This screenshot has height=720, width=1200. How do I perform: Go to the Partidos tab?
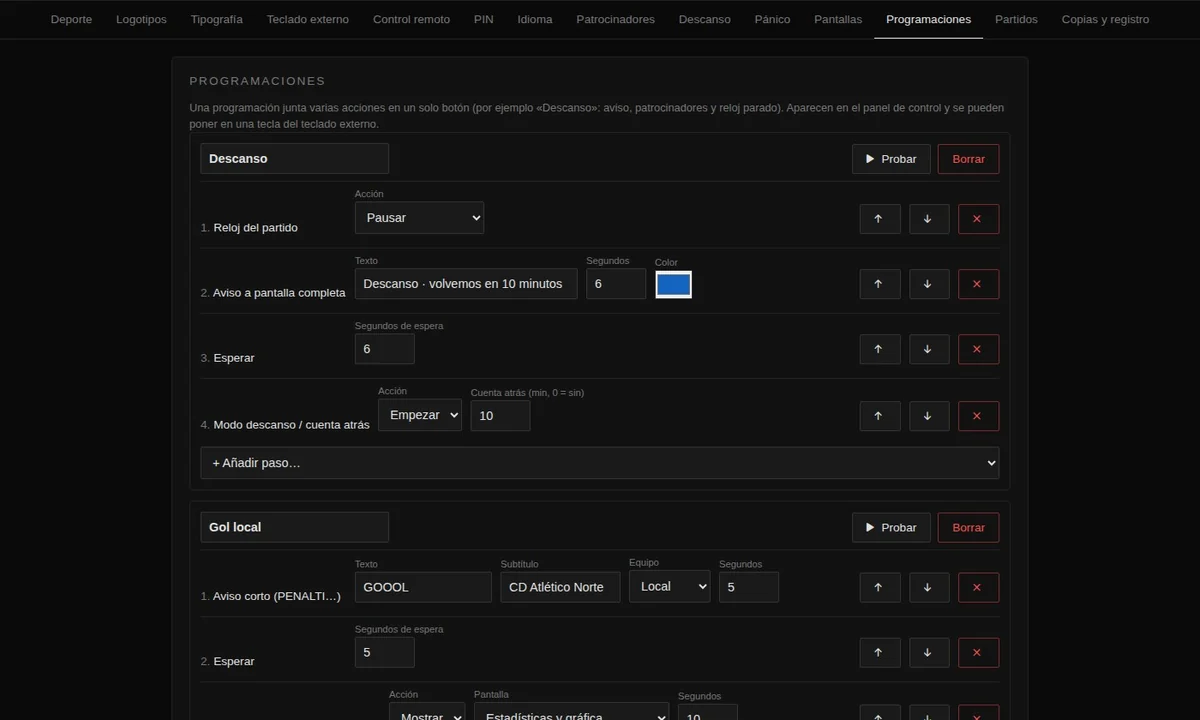point(1016,19)
